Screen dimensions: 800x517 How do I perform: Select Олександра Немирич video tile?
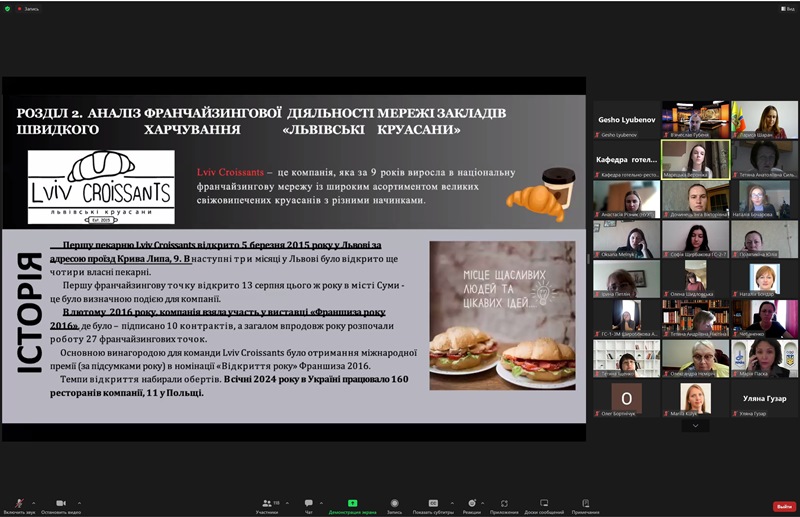pos(696,359)
